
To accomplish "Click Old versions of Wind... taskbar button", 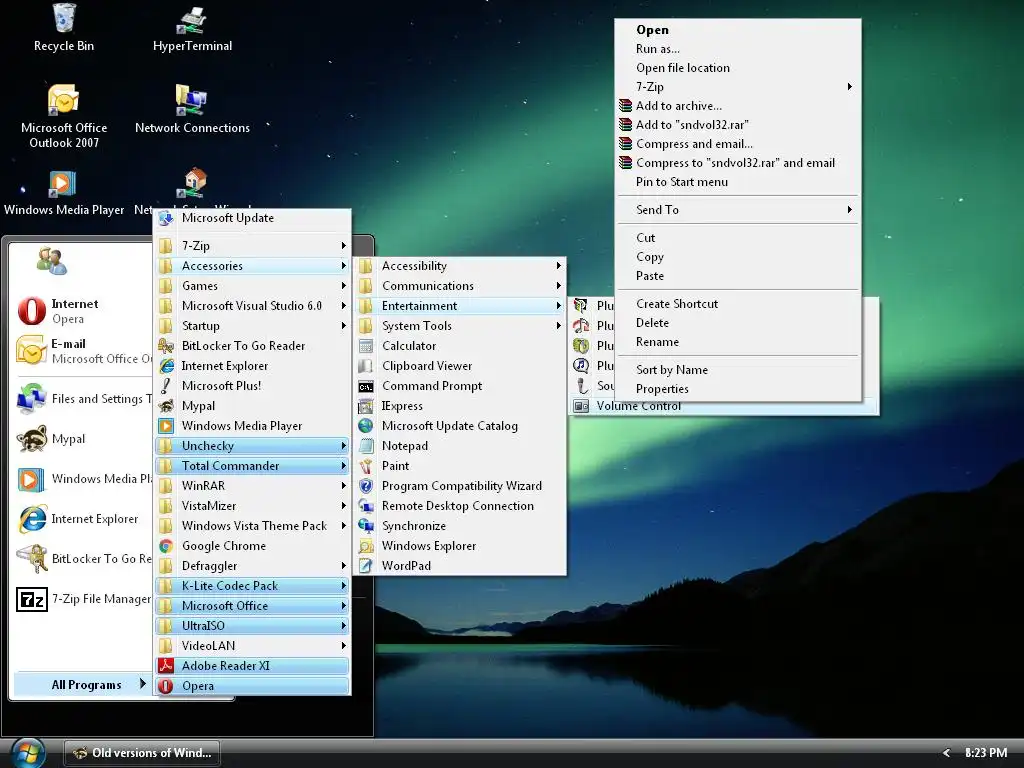I will click(x=142, y=753).
